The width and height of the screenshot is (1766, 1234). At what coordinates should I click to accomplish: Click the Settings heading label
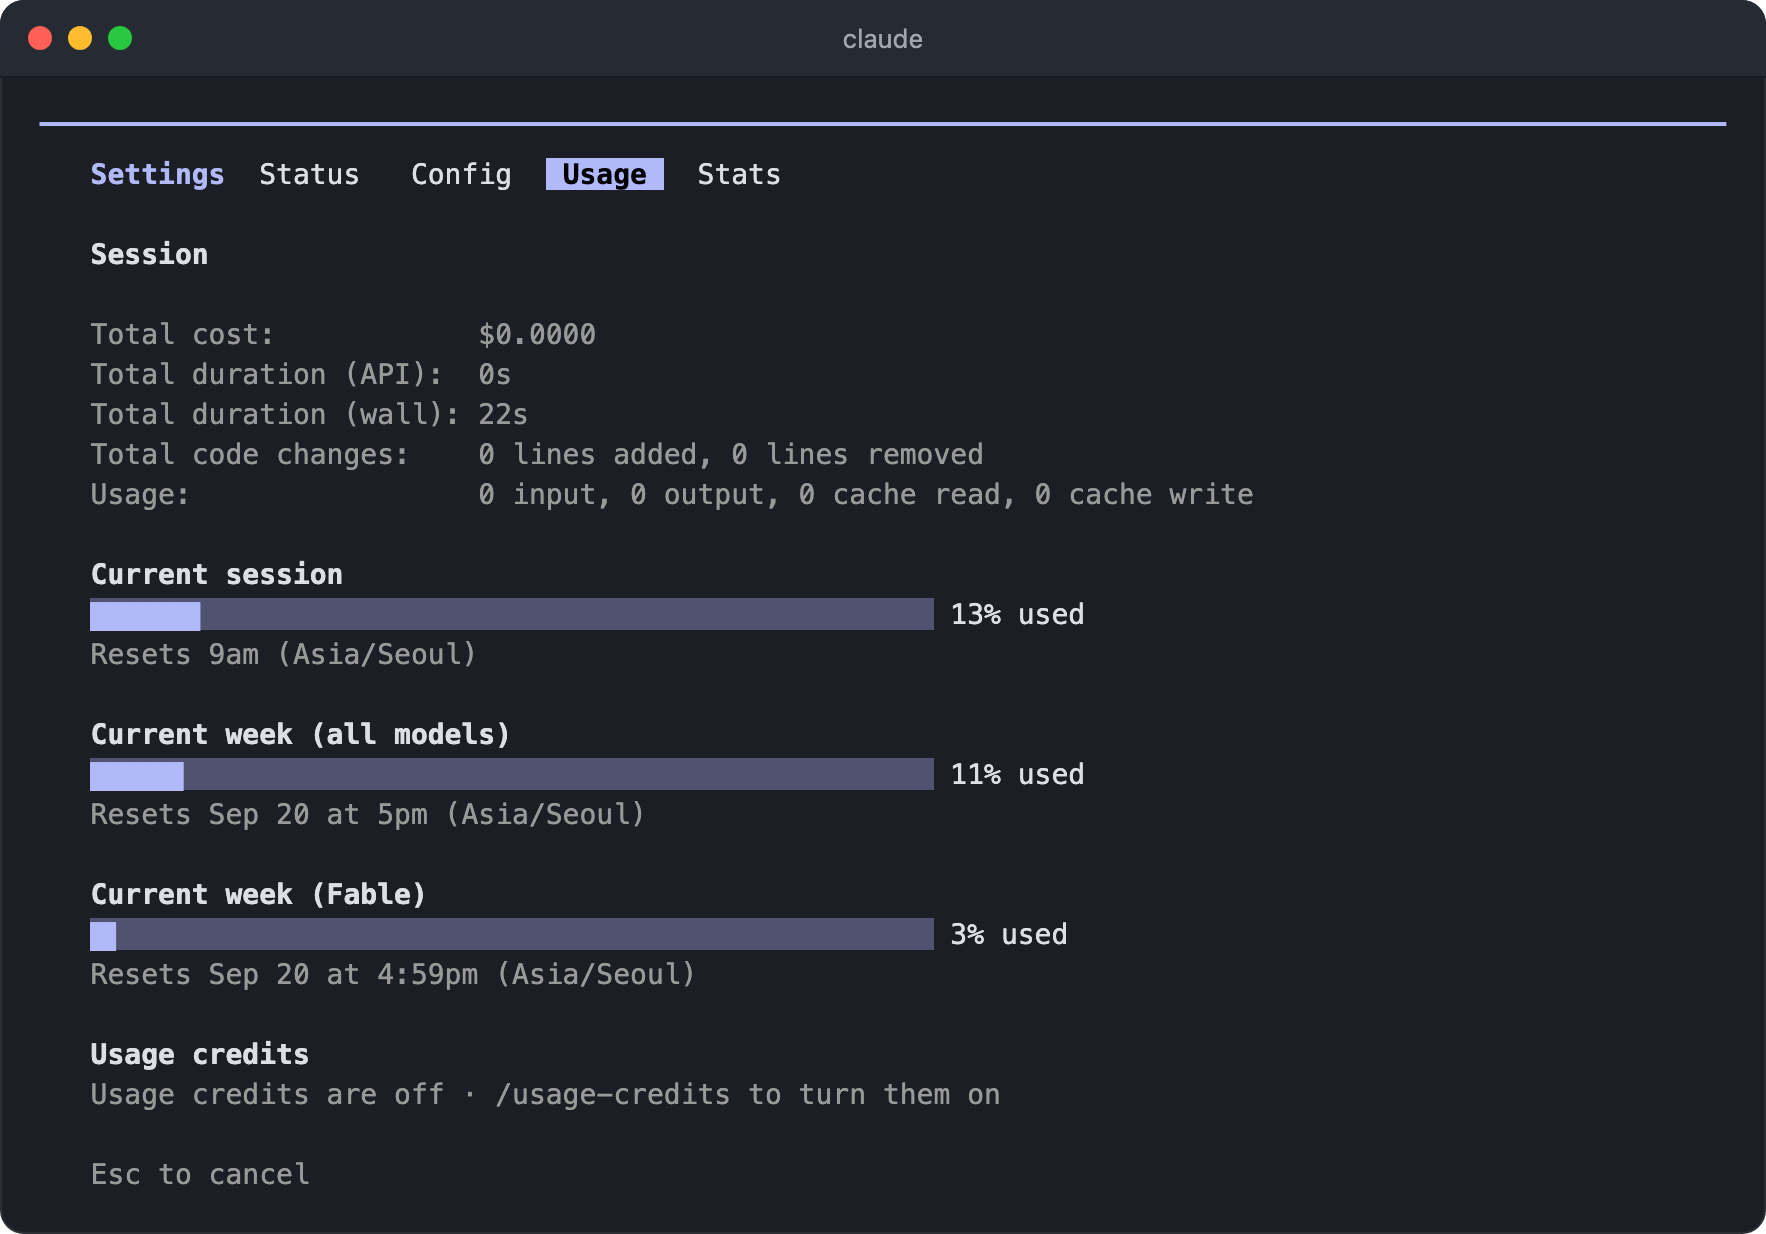click(x=157, y=174)
